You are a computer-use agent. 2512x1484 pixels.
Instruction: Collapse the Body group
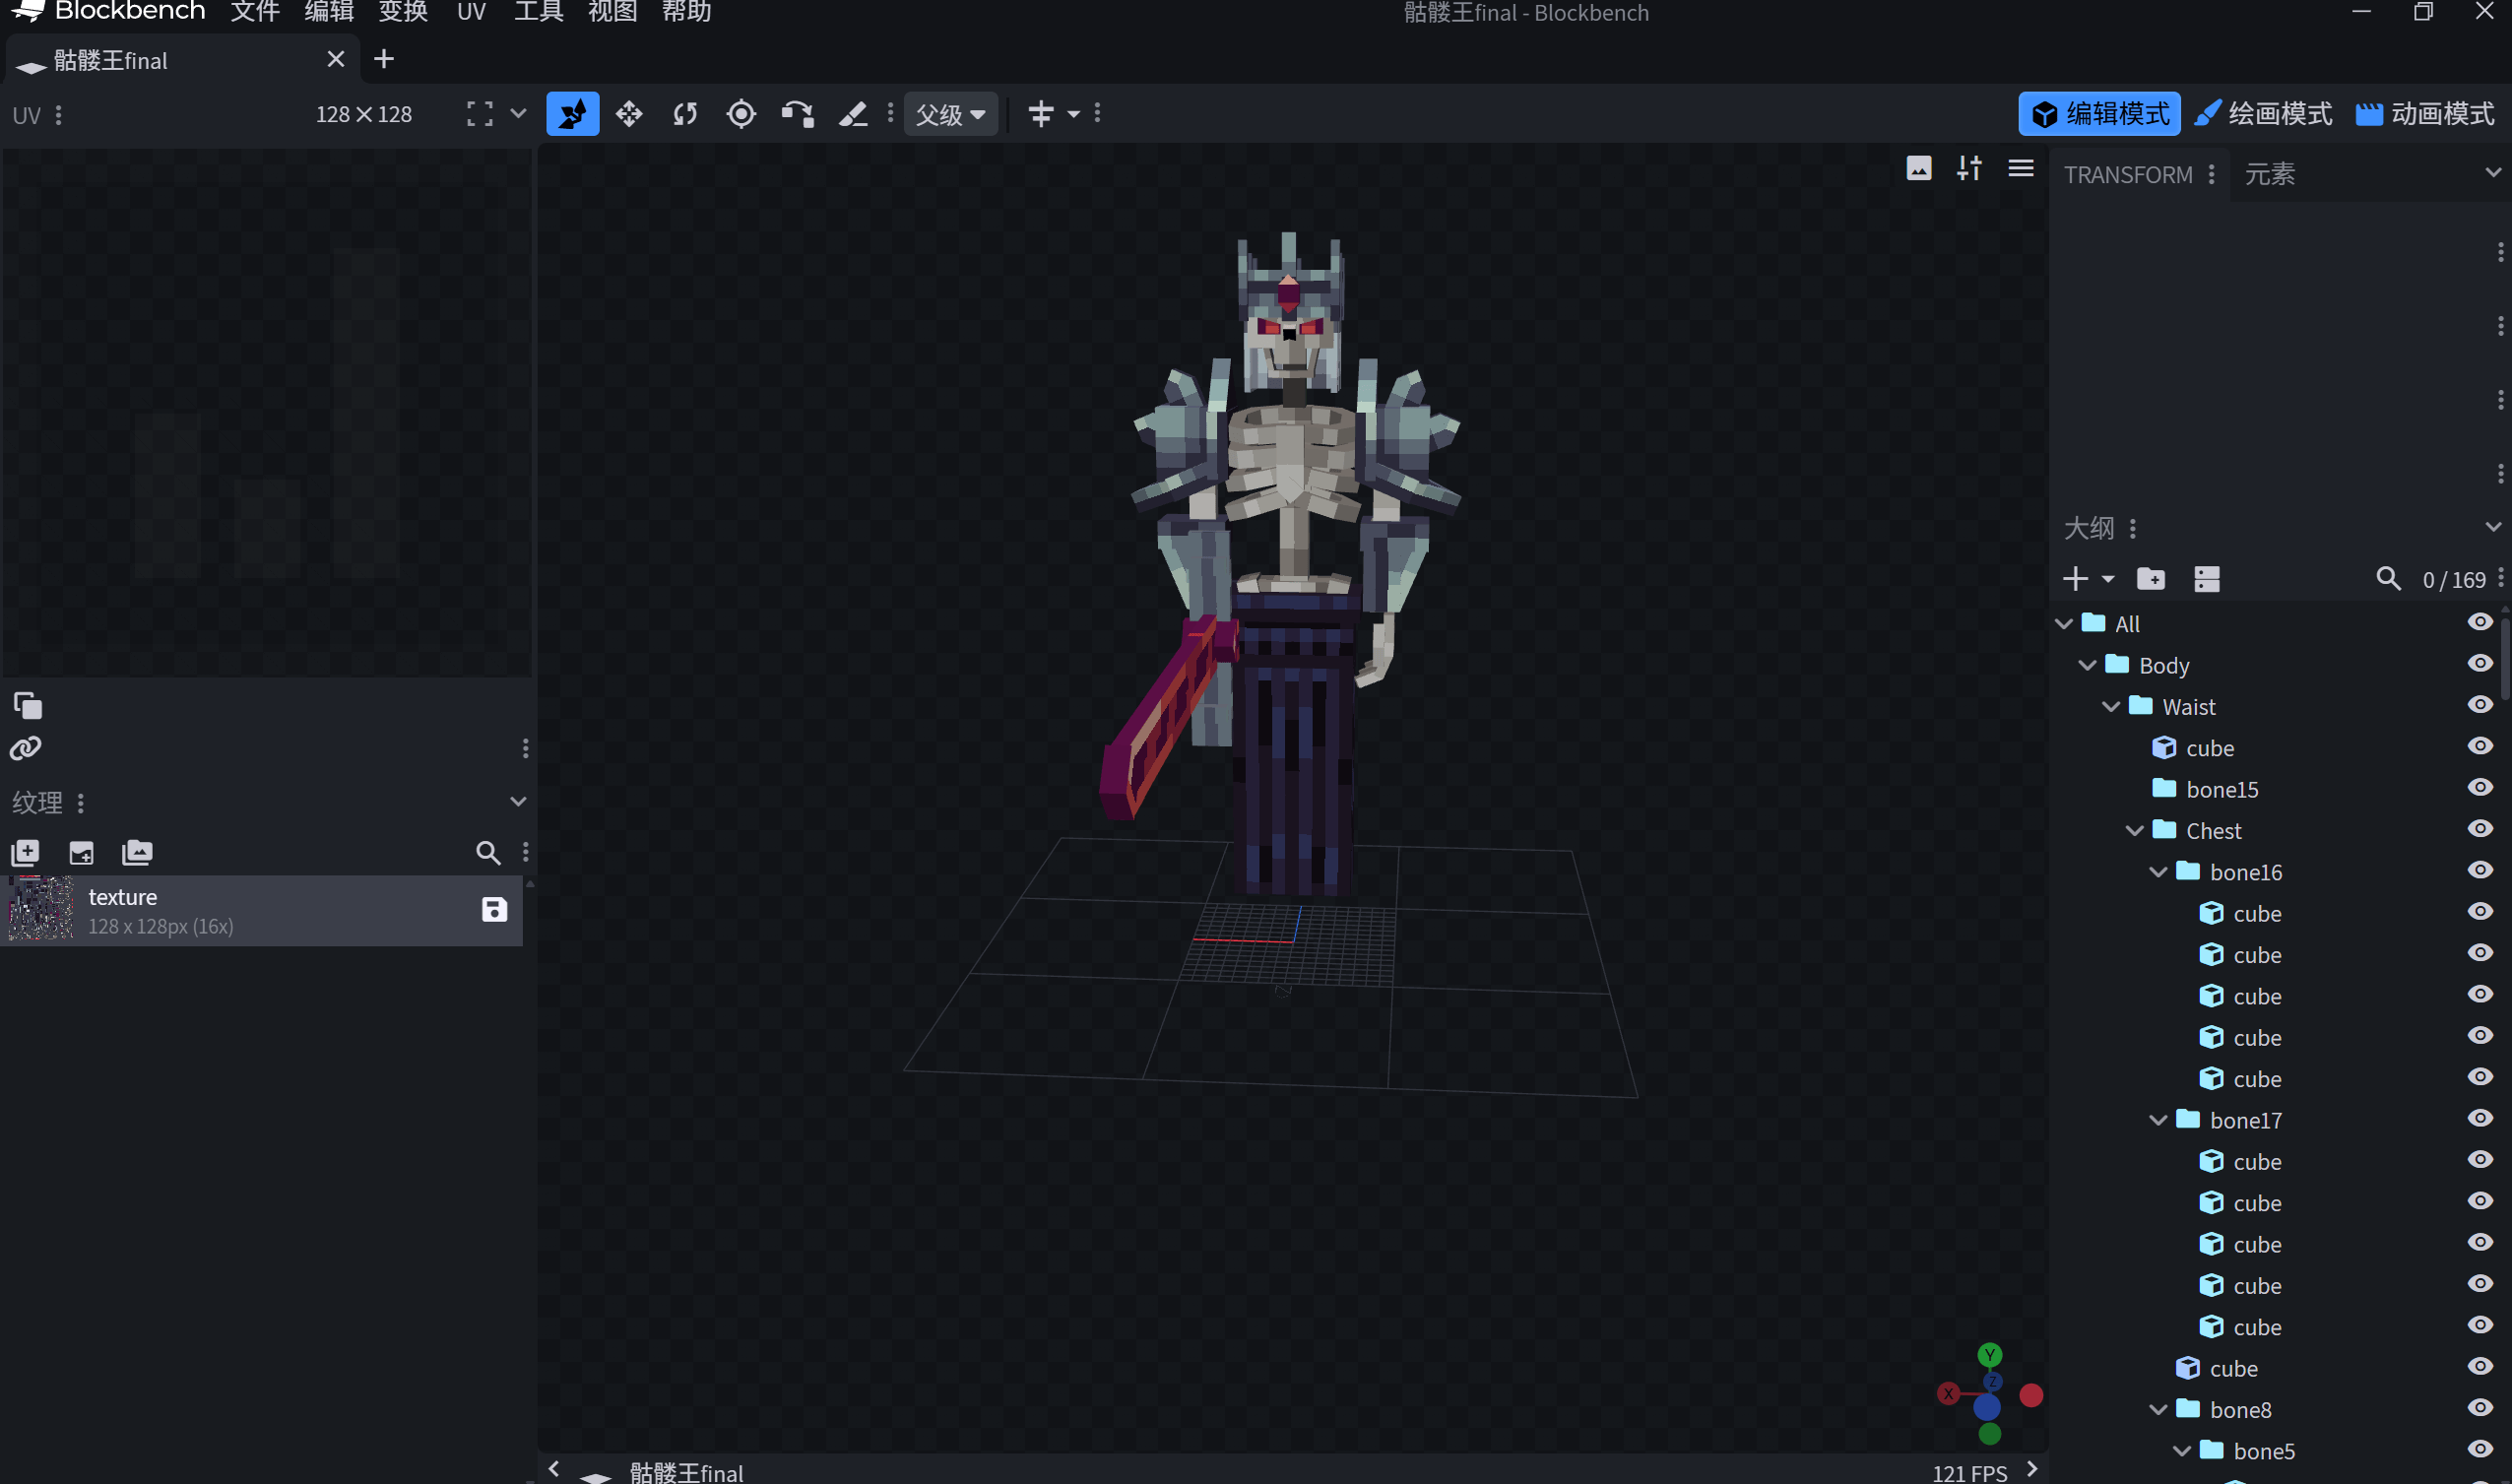click(2087, 665)
